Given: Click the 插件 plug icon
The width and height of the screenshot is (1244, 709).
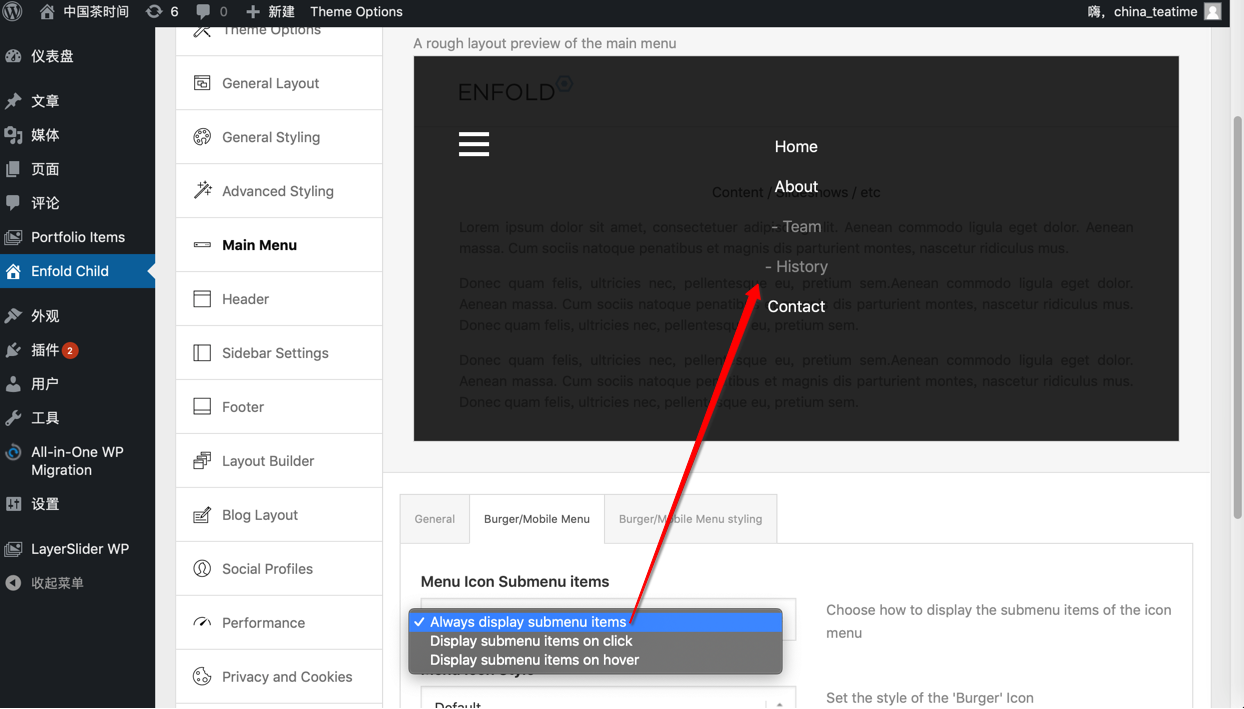Looking at the screenshot, I should (13, 350).
